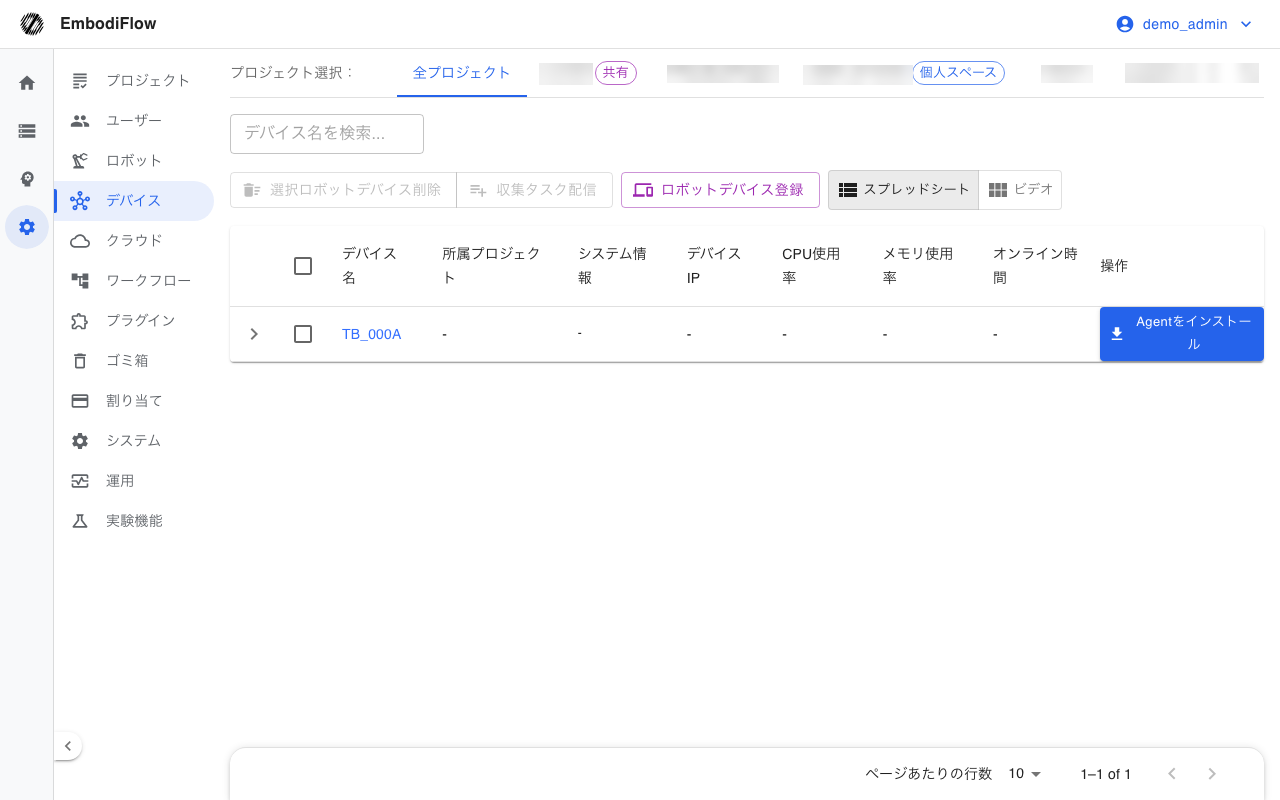Select the 全プロジェクト tab

[x=462, y=73]
